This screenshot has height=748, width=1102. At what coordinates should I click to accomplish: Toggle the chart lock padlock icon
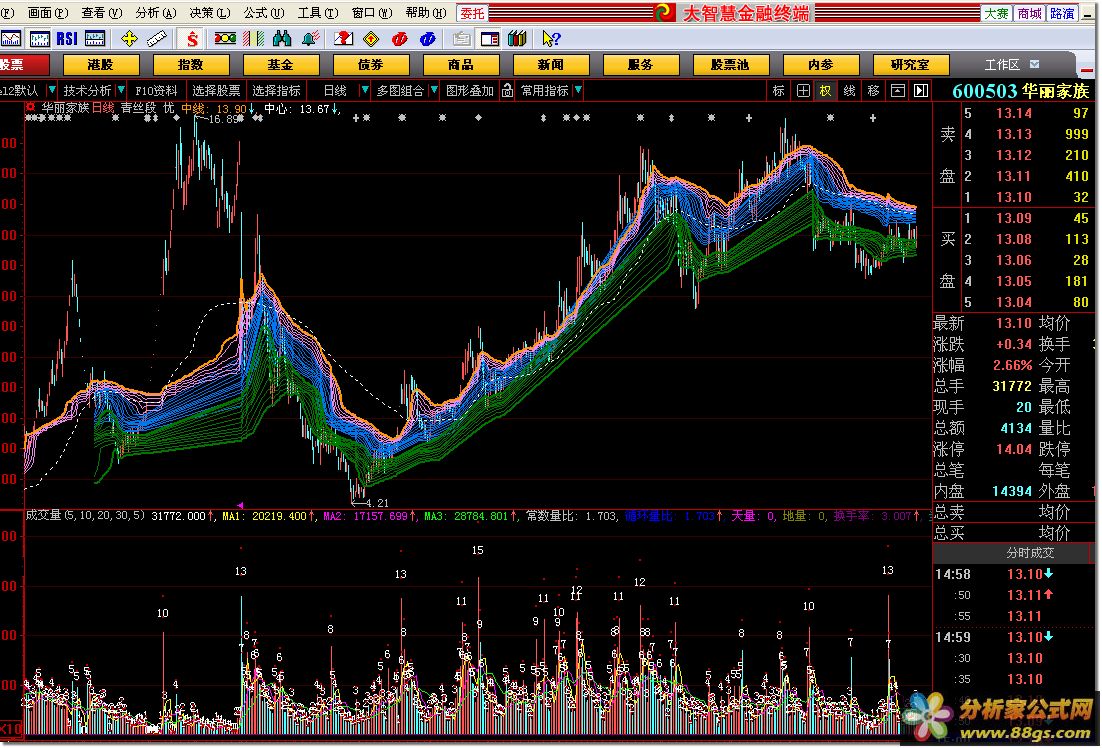coord(507,91)
